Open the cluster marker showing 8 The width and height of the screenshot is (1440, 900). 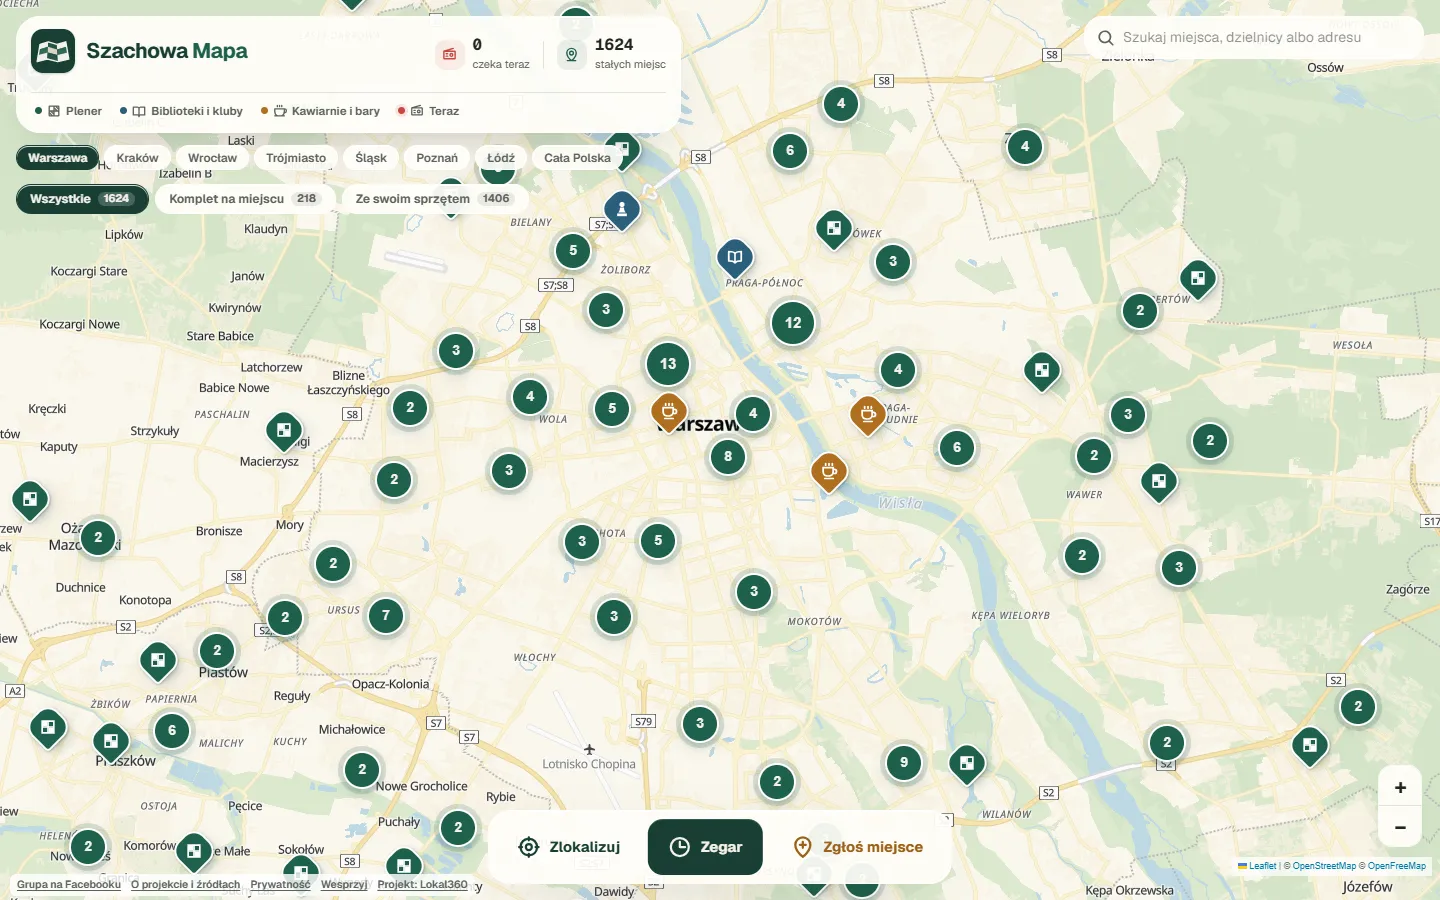728,457
